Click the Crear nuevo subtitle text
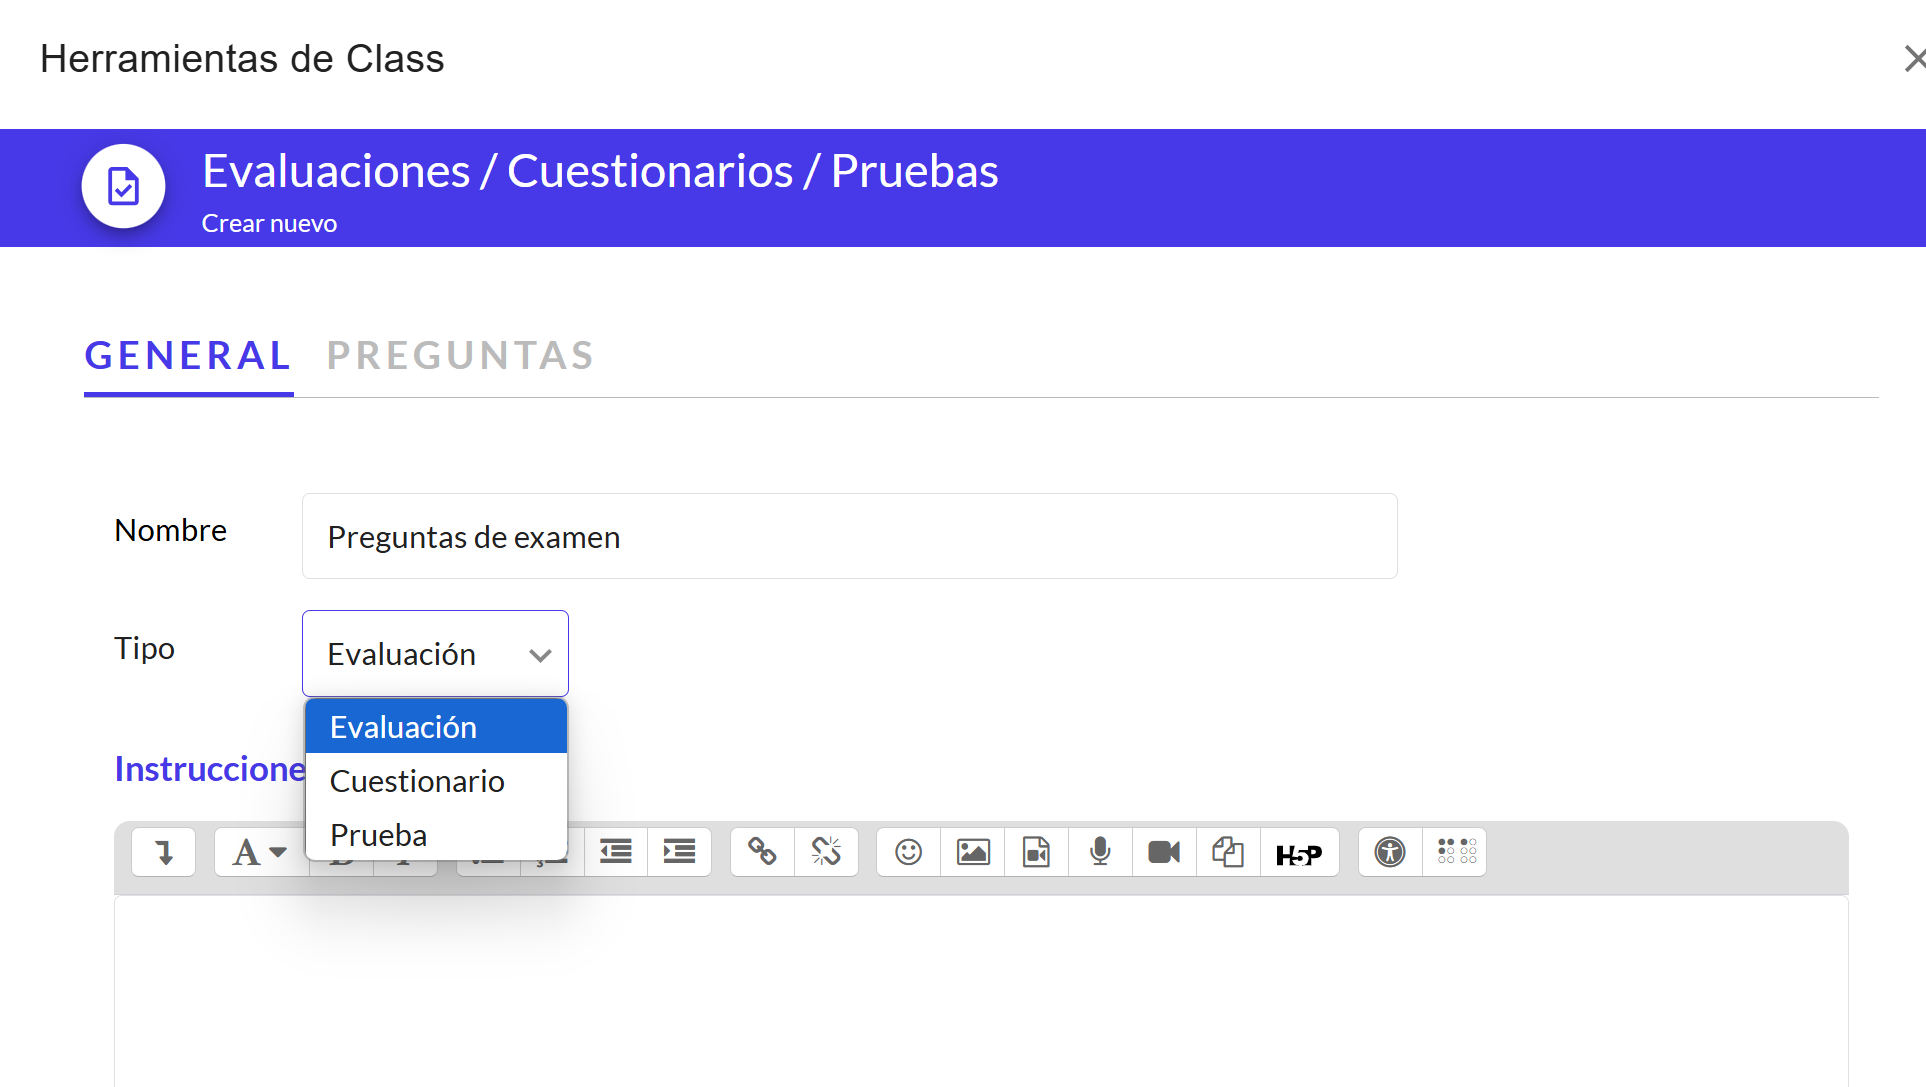The image size is (1926, 1087). click(270, 223)
